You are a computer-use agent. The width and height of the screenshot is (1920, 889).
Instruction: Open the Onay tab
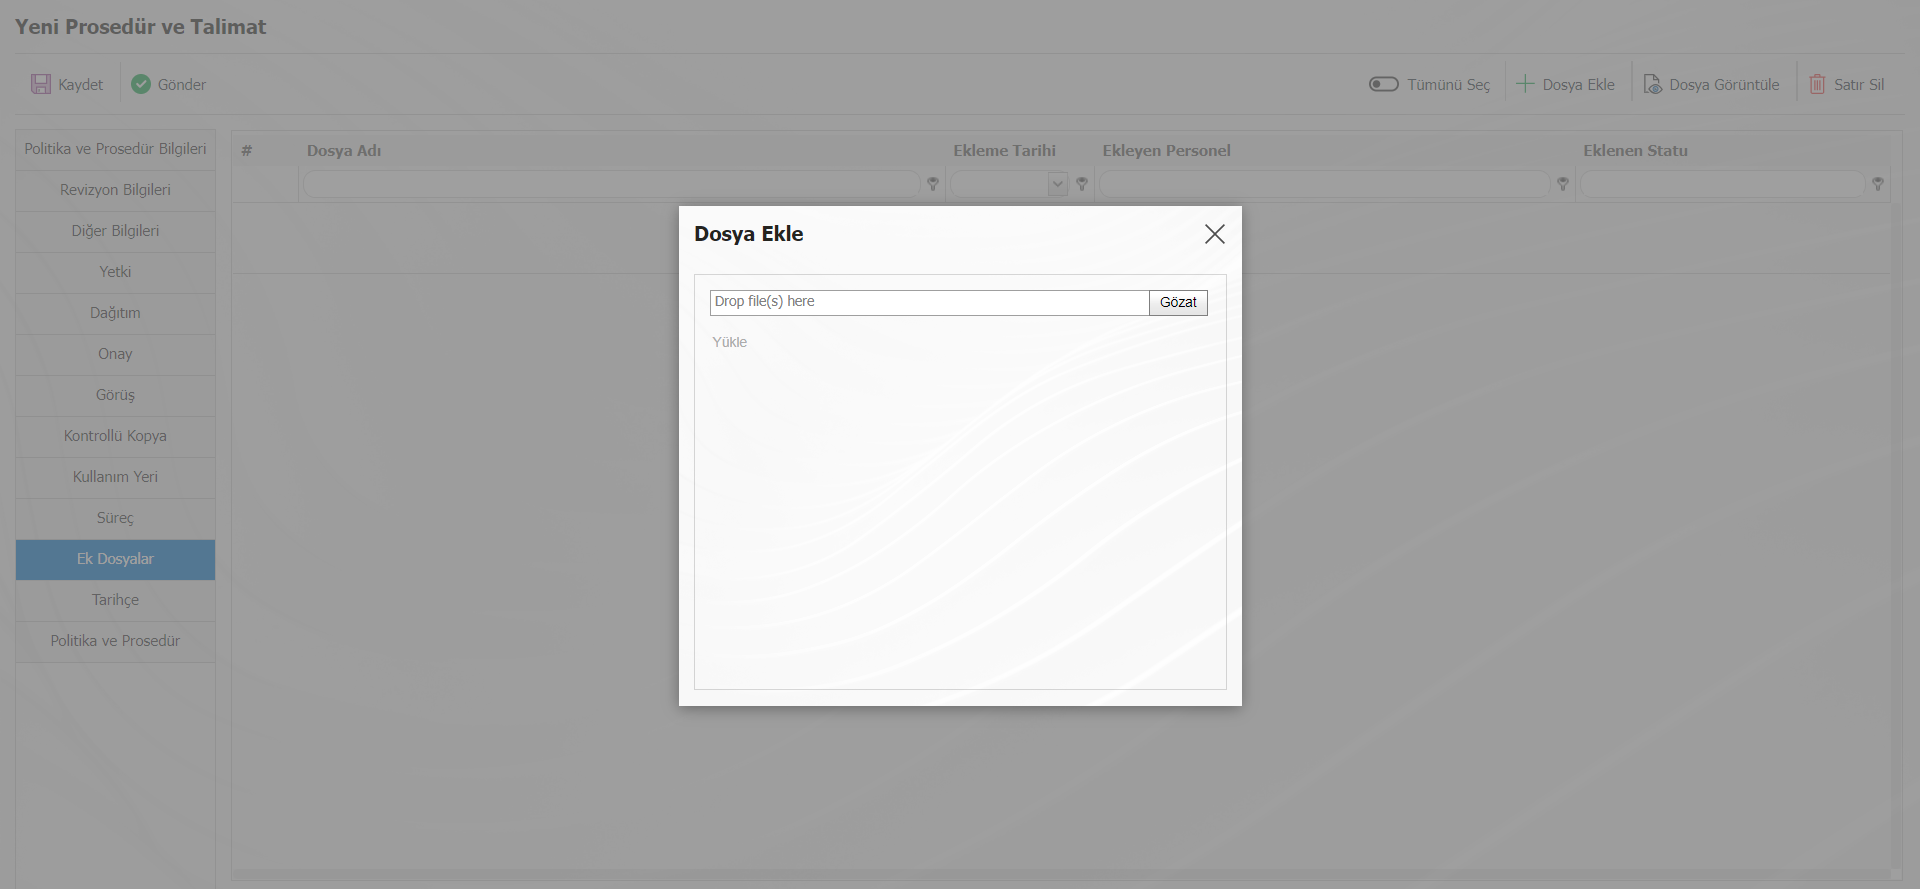pos(115,354)
